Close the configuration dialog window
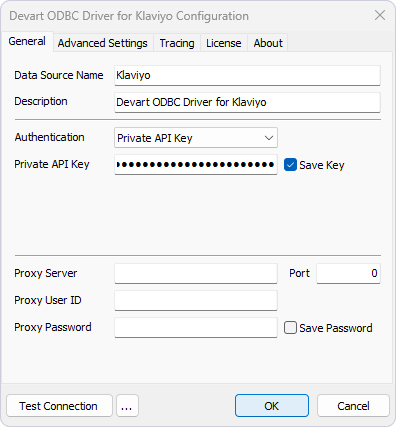396x427 pixels. point(380,15)
